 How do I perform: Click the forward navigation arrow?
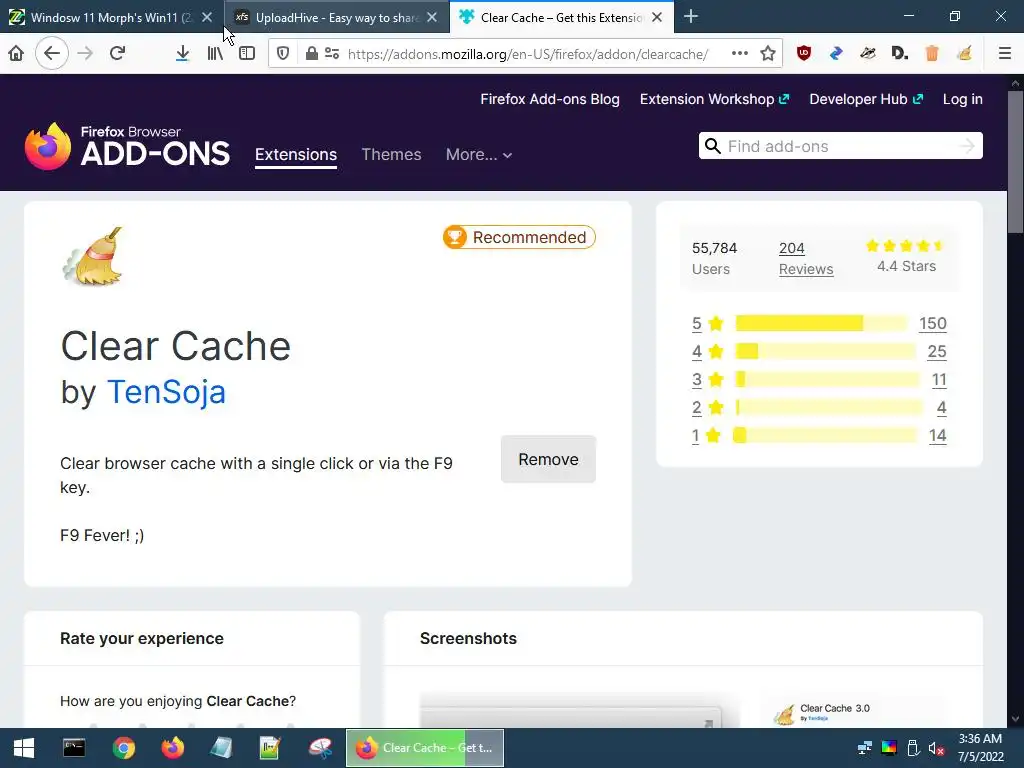(x=85, y=54)
